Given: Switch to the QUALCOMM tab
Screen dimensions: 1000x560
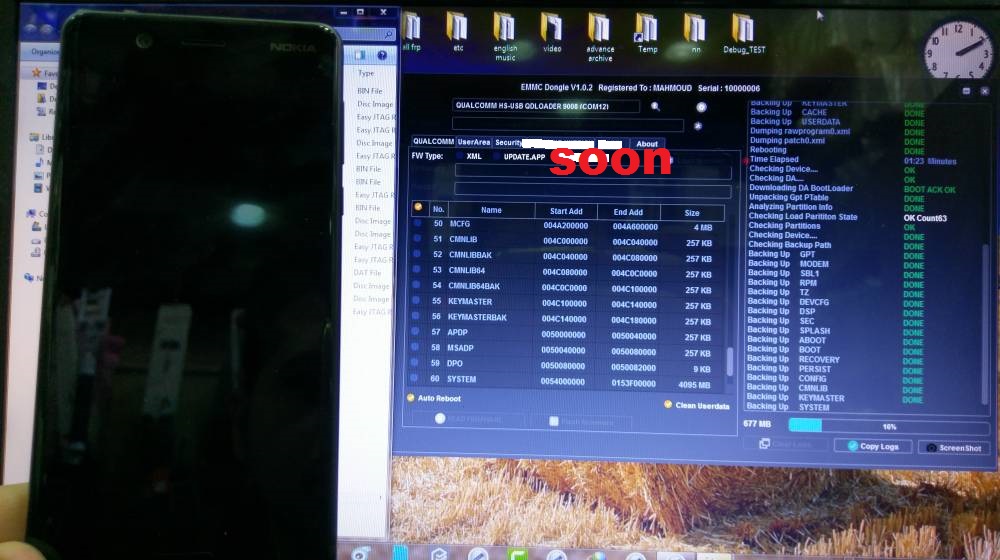Looking at the screenshot, I should point(433,142).
